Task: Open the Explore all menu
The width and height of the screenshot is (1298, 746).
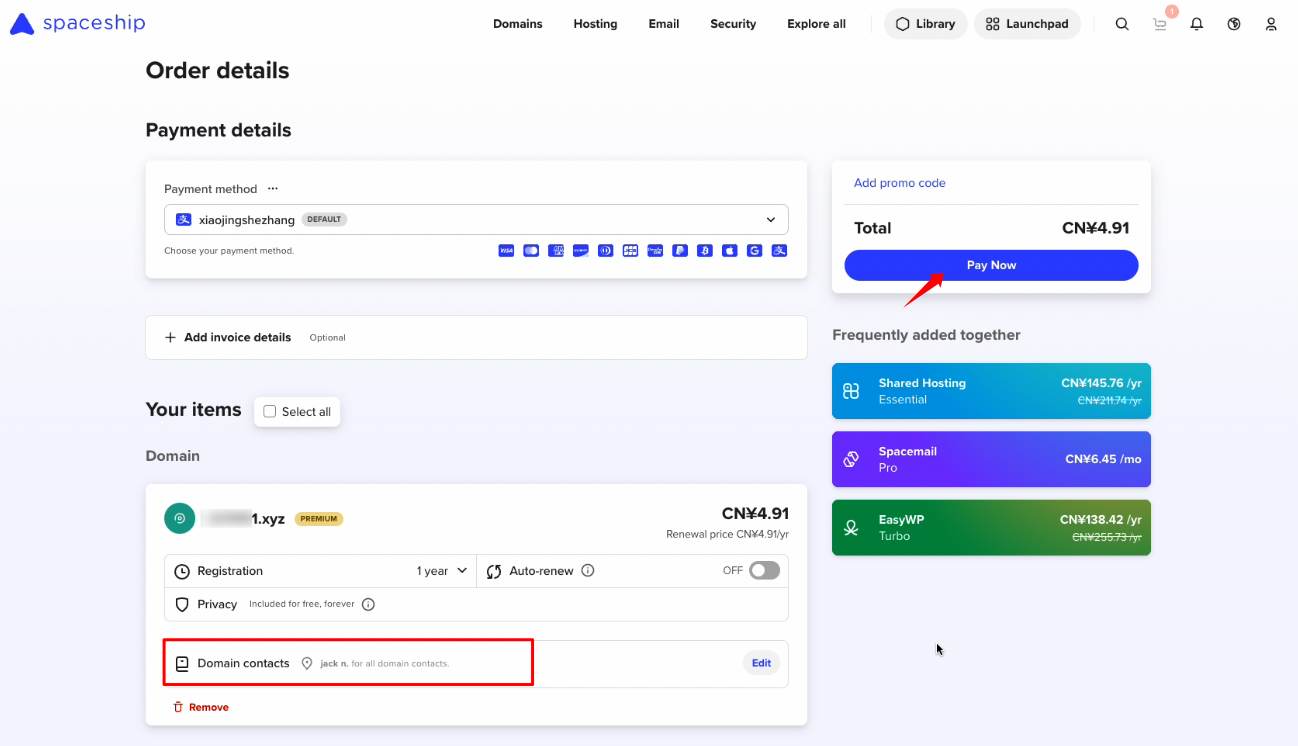Action: (816, 24)
